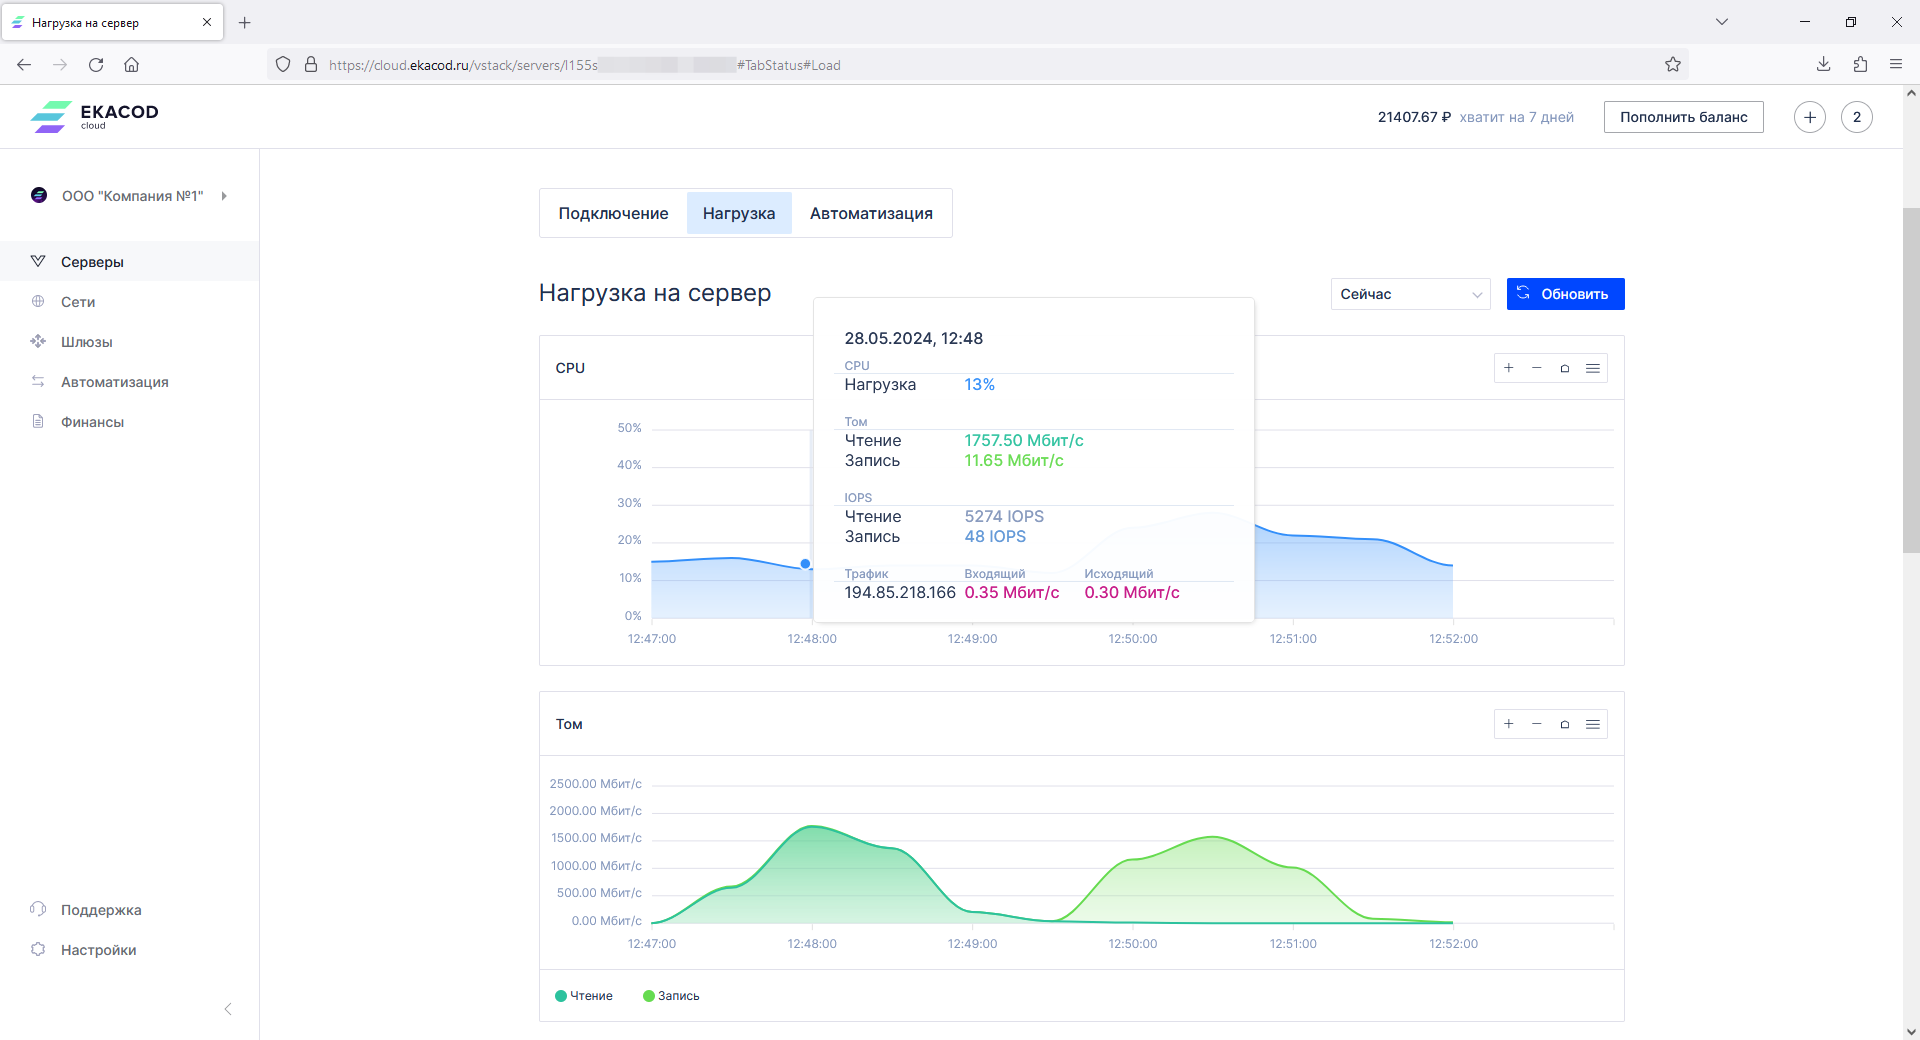Toggle Запись series in chart legend
The width and height of the screenshot is (1920, 1040).
(671, 996)
